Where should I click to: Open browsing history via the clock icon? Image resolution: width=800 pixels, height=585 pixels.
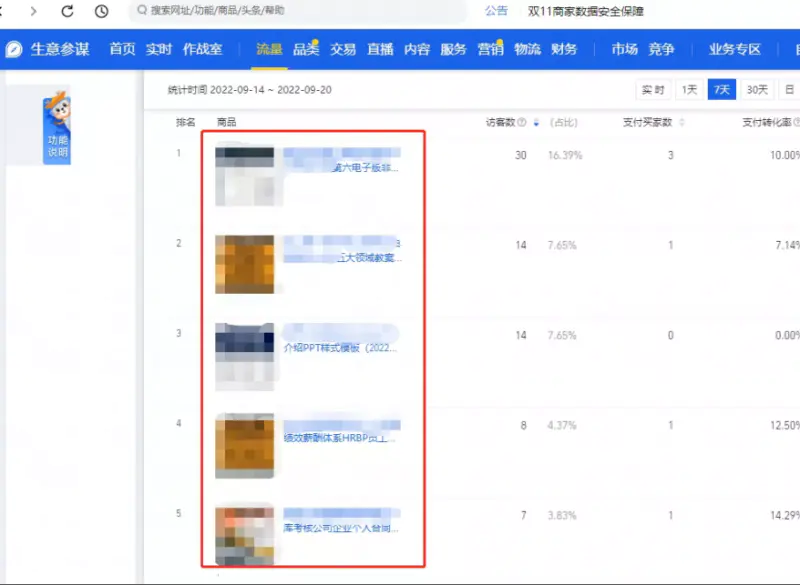click(101, 10)
